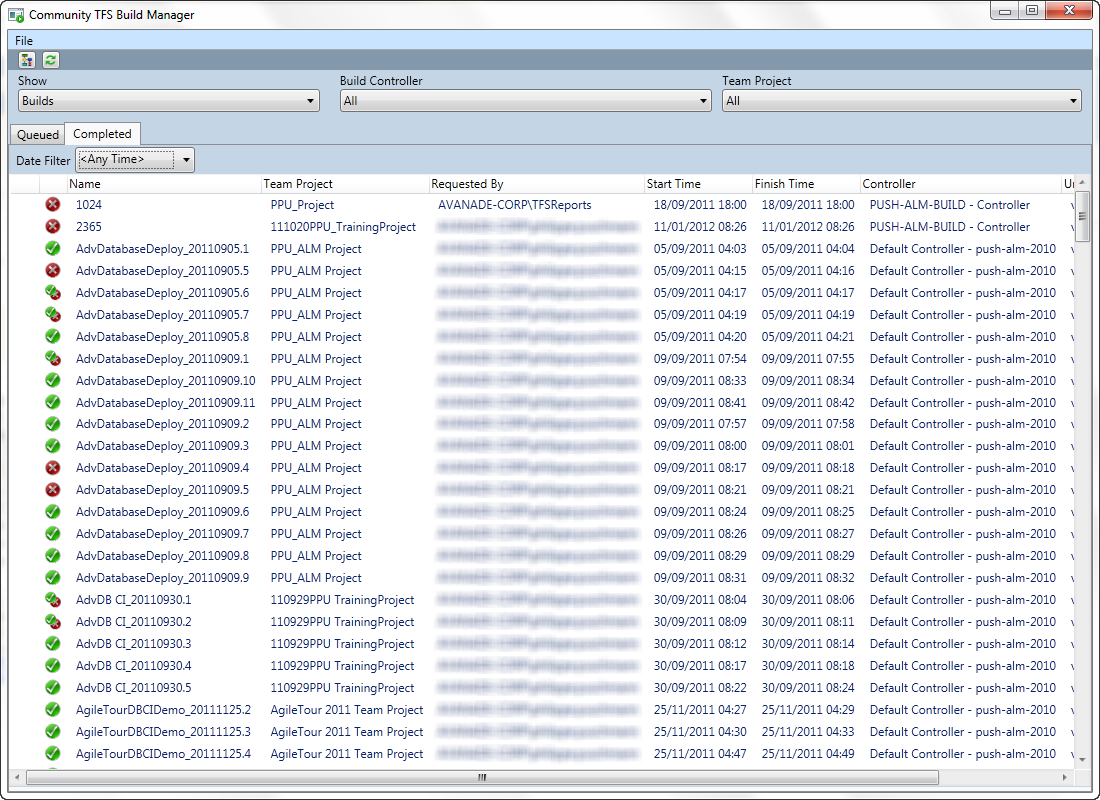Click the partial-success icon for AdvDB CI_20110930.1

(x=53, y=599)
